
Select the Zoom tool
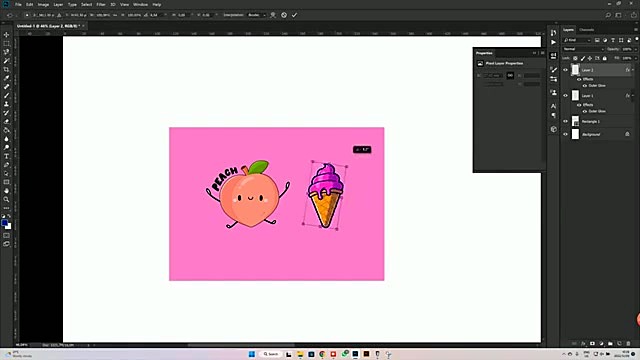point(6,199)
